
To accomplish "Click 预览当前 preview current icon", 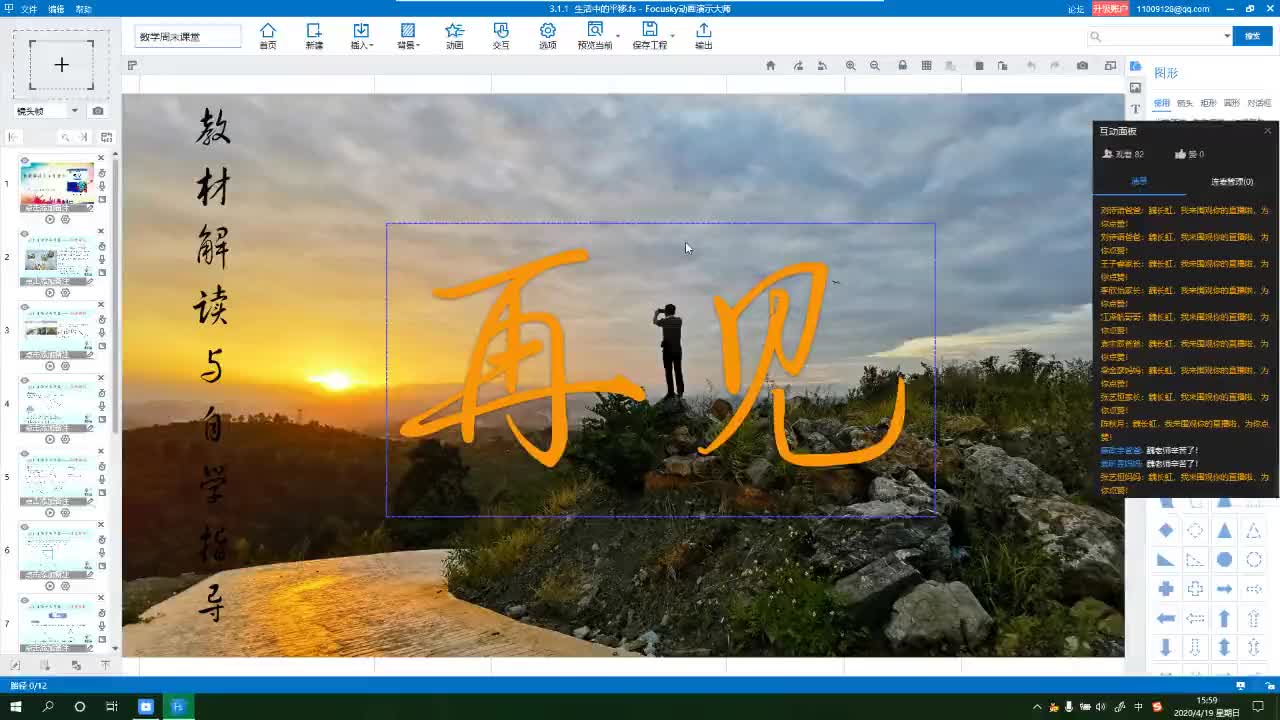I will (x=595, y=36).
